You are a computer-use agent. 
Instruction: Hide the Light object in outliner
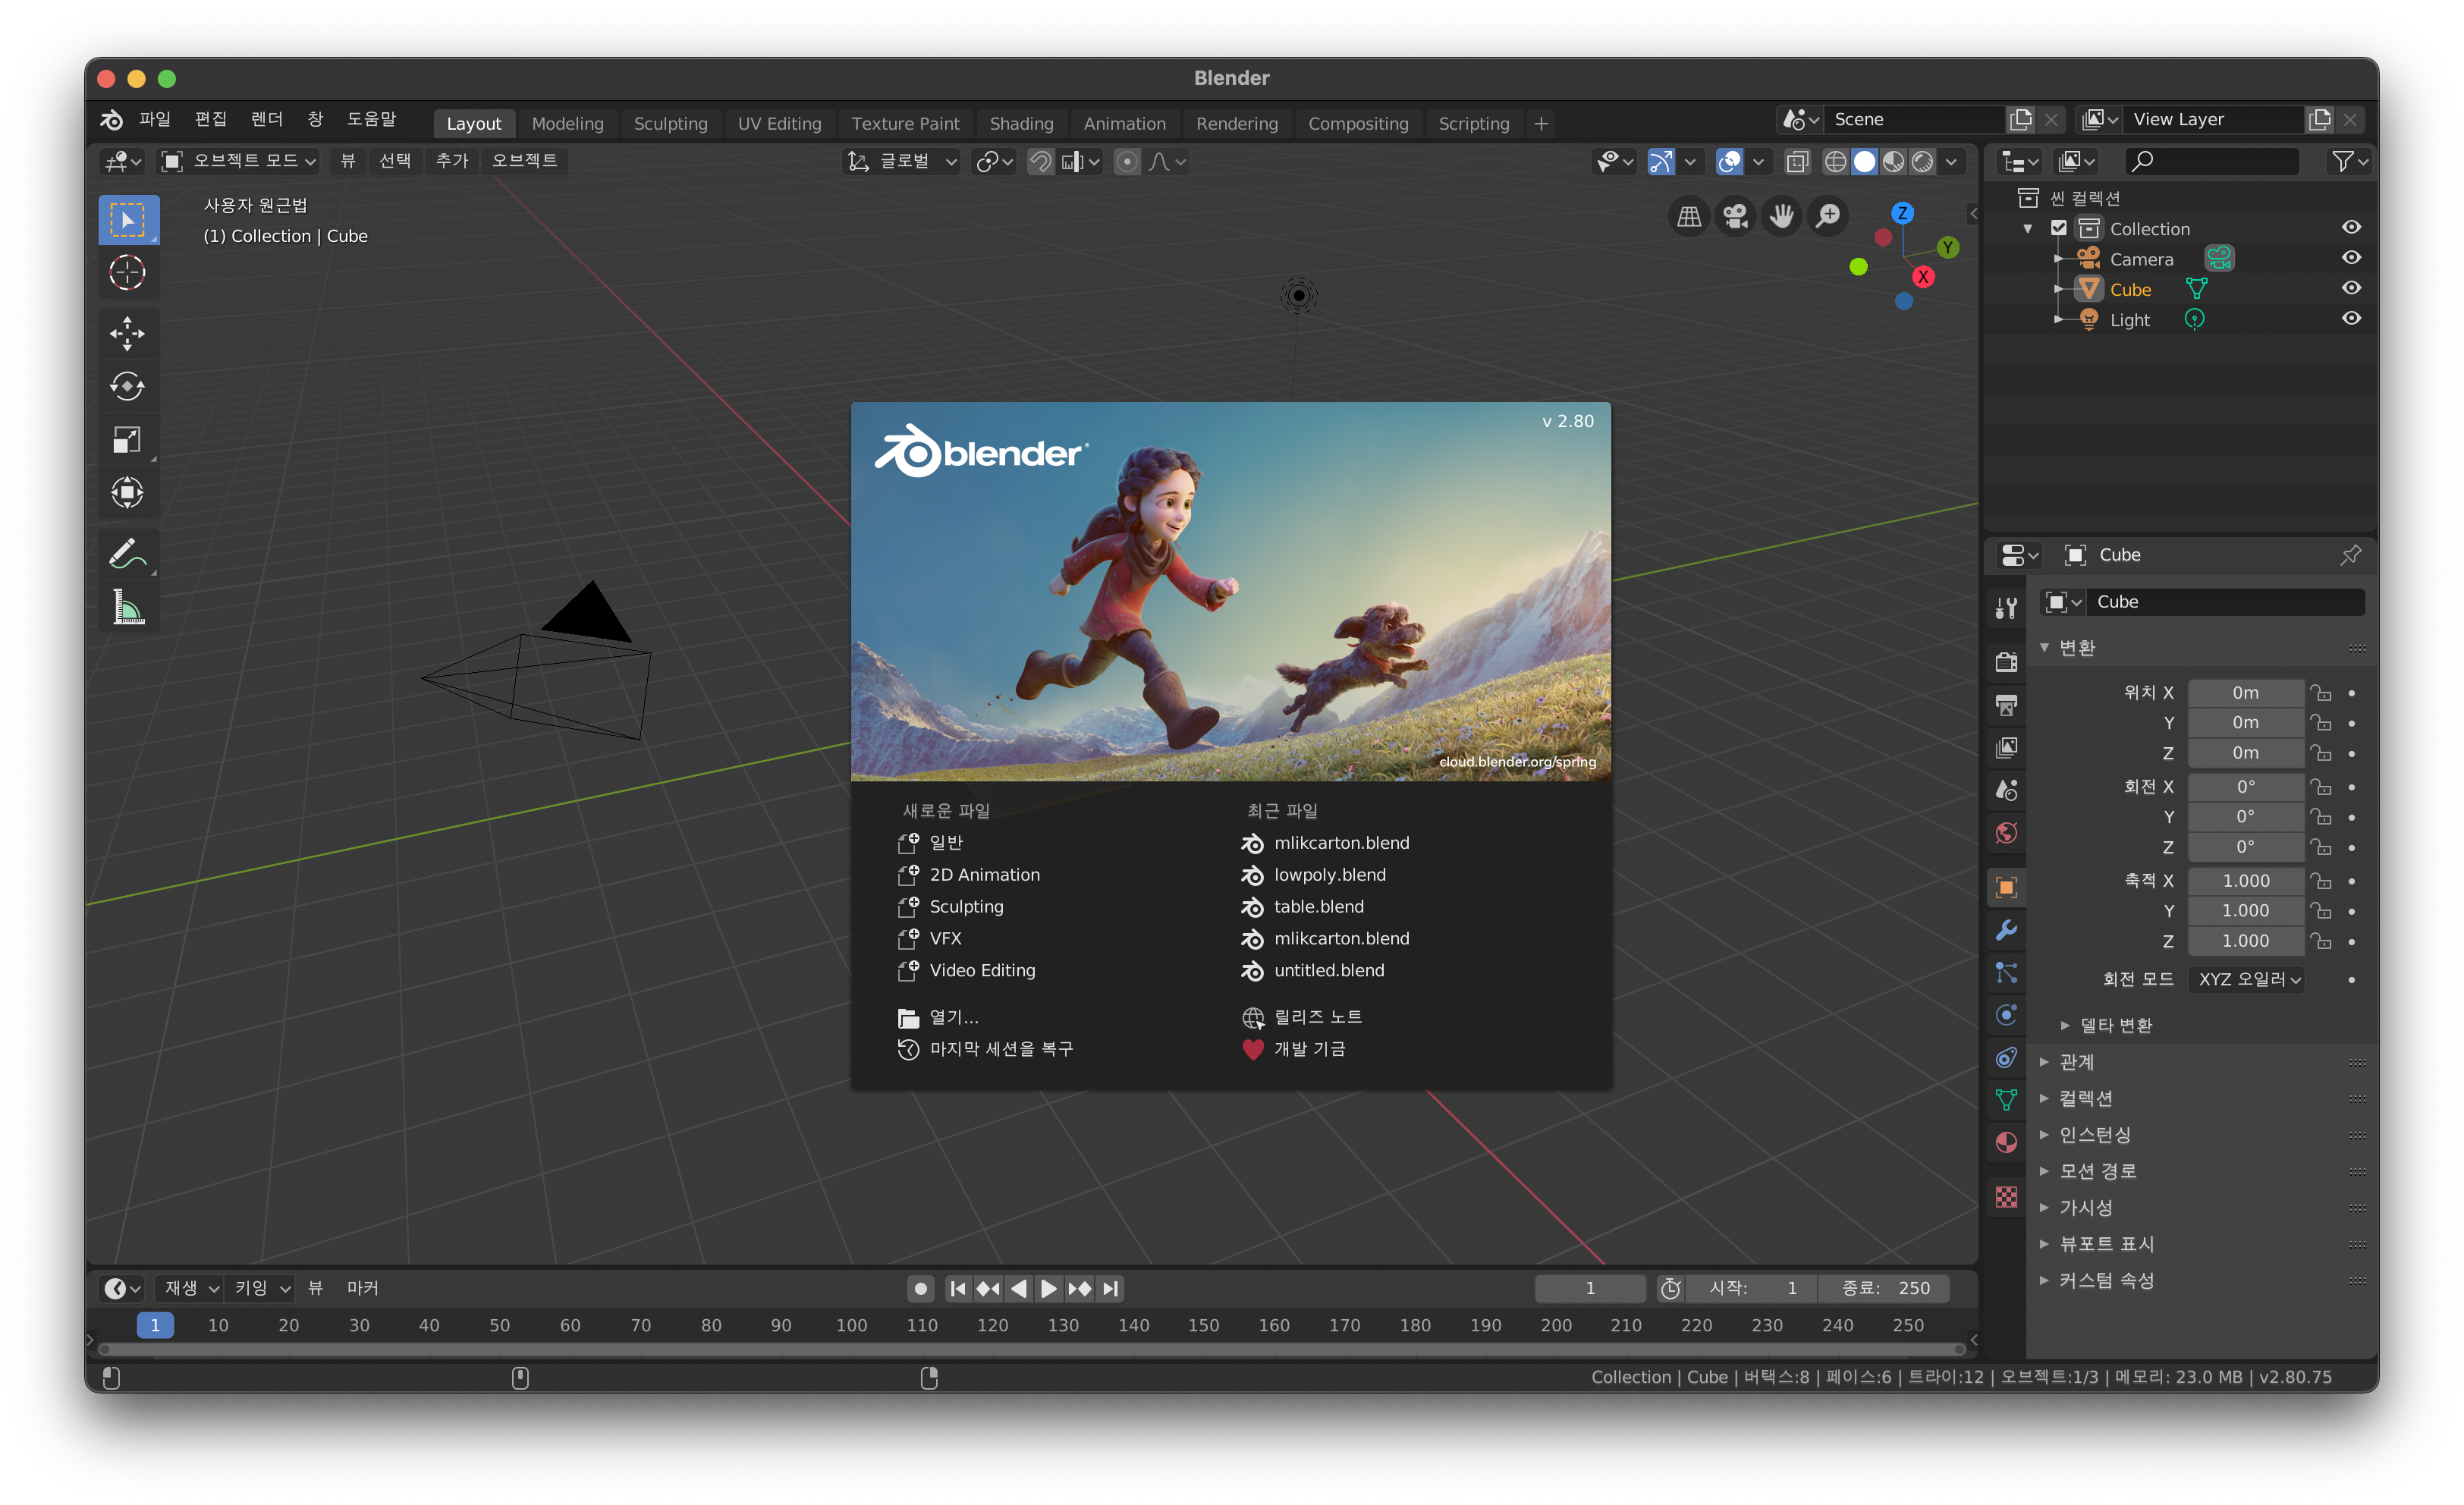(x=2351, y=319)
